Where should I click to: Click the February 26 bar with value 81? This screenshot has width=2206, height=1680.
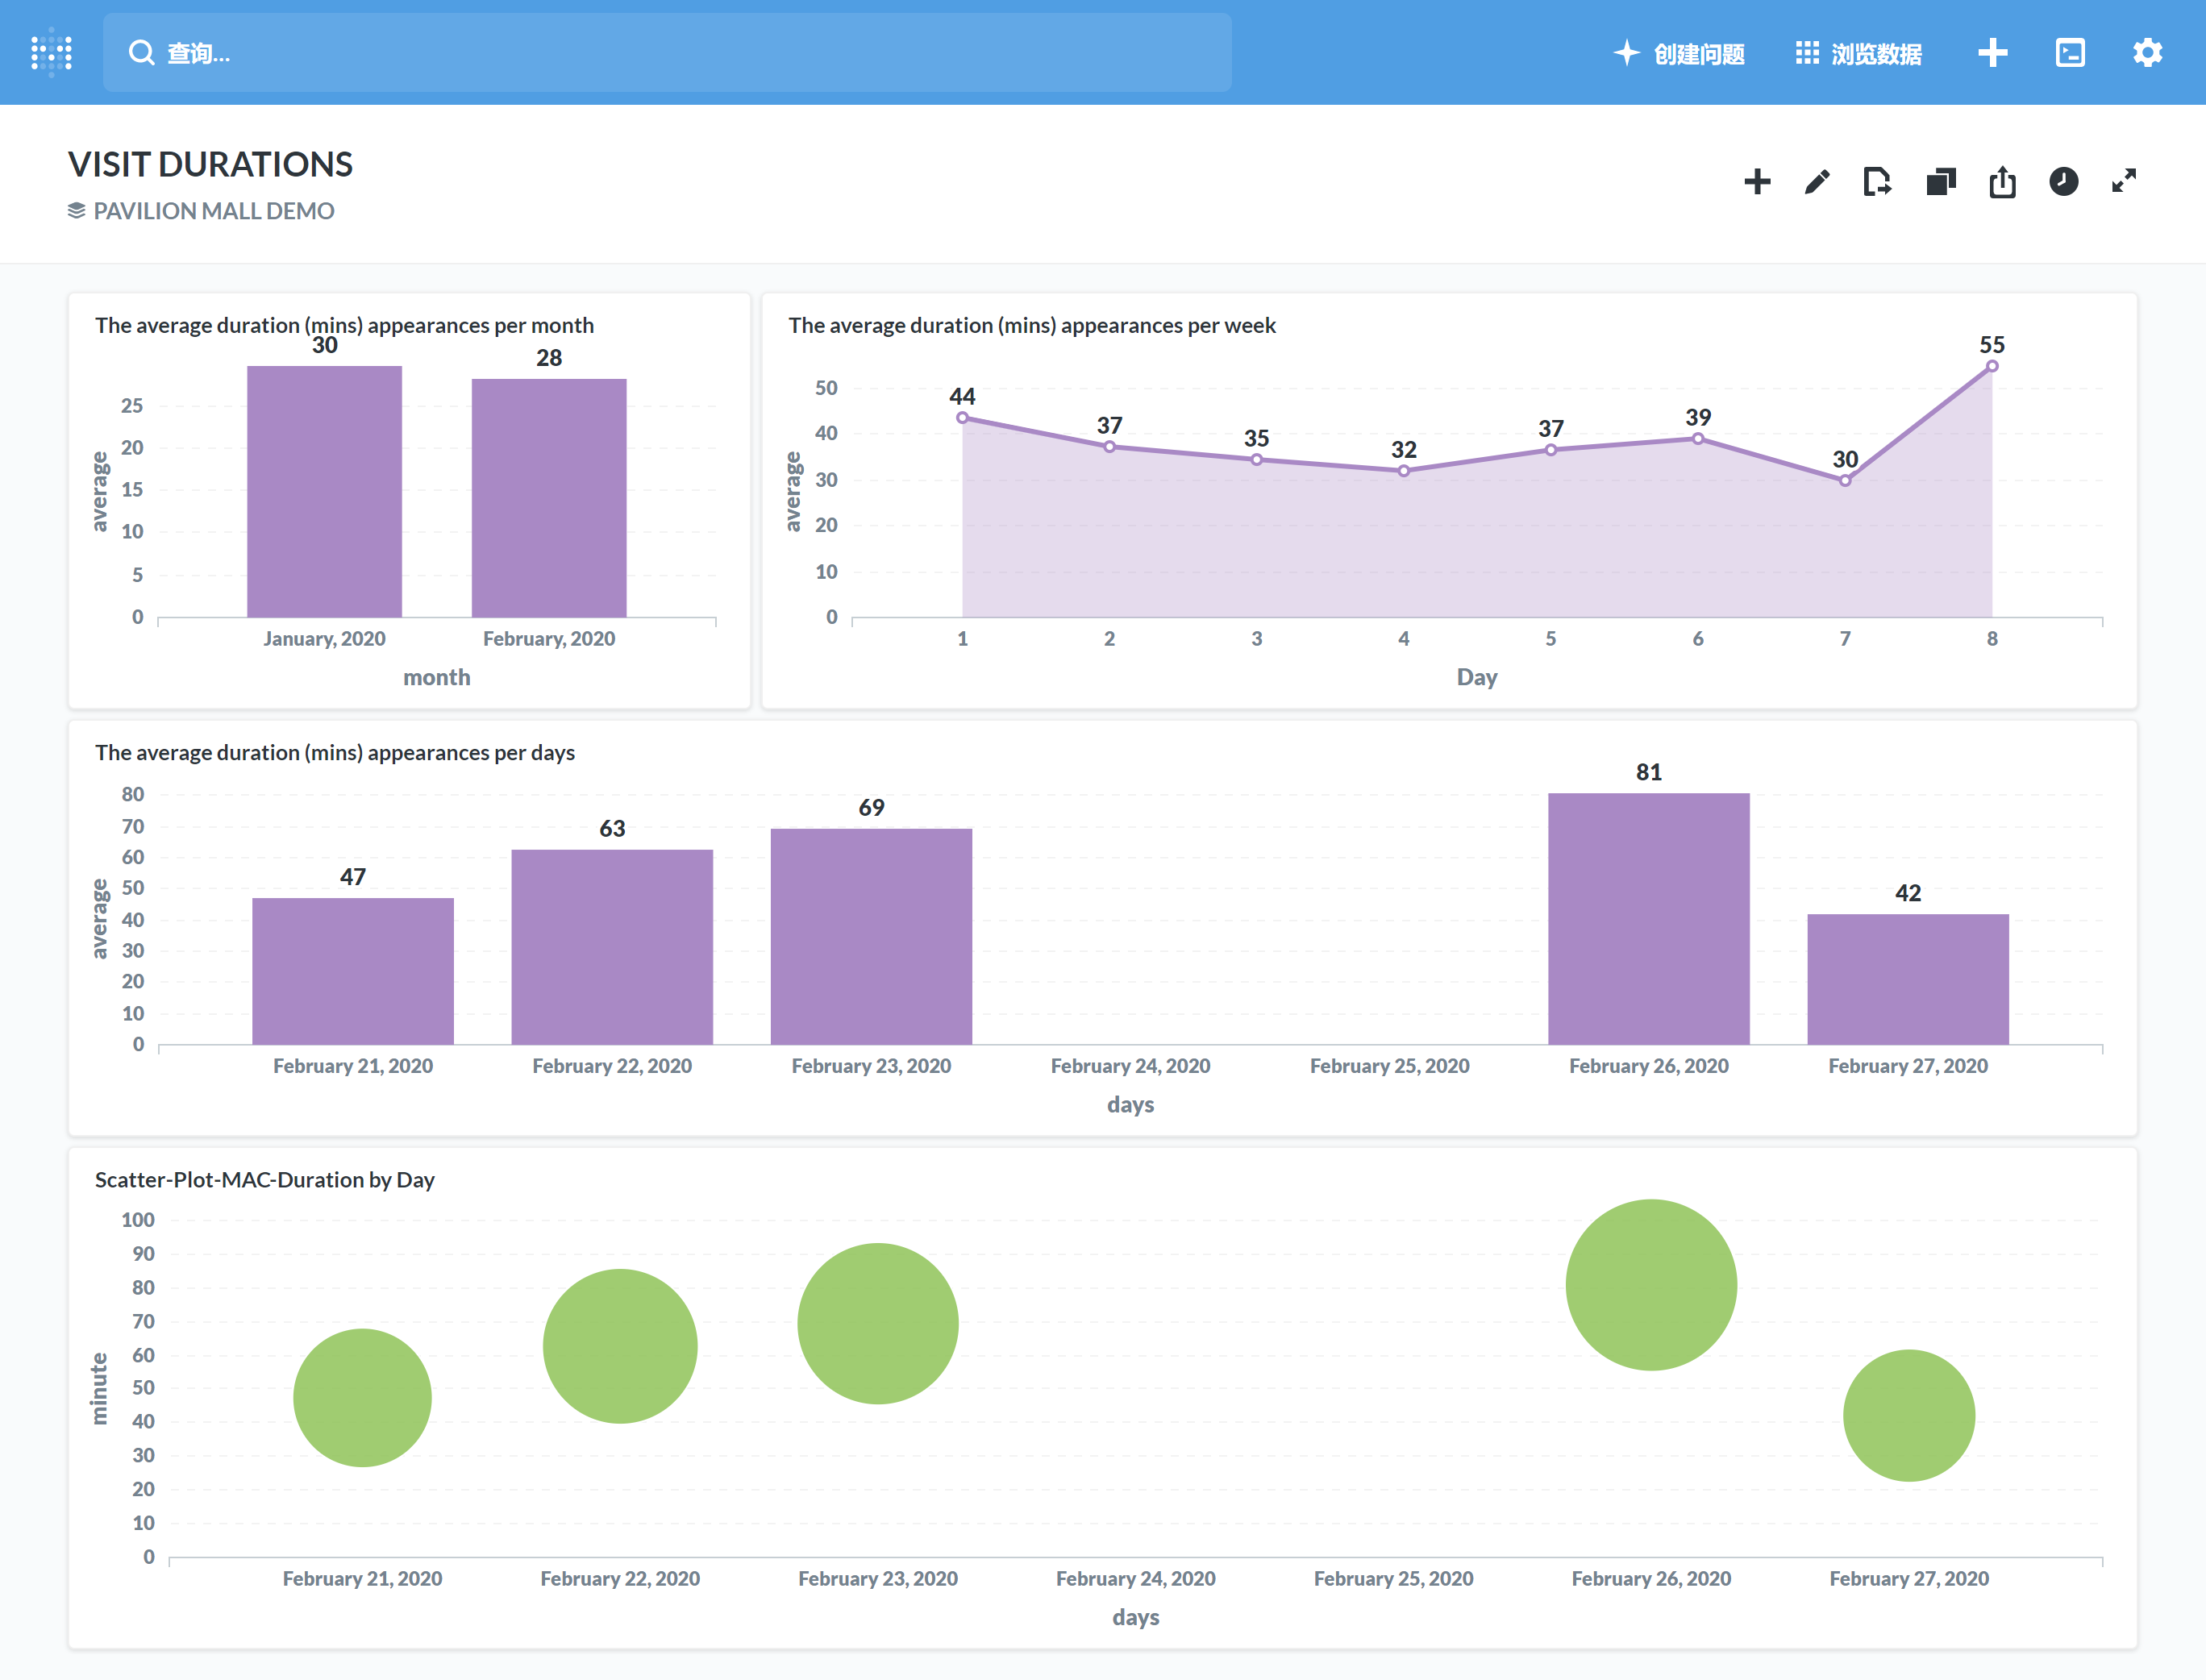pyautogui.click(x=1648, y=918)
